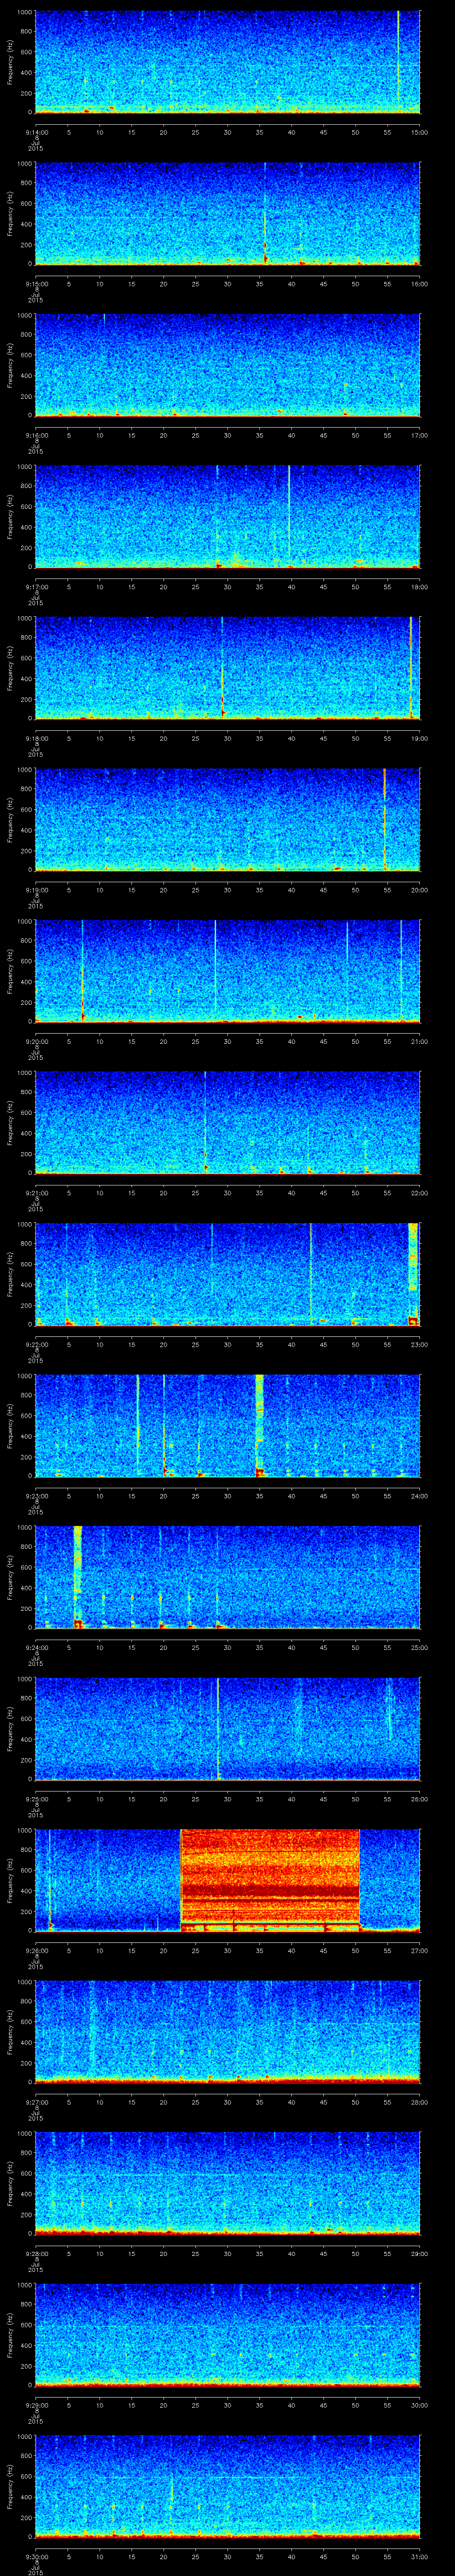
Task: Click the "25:00" end time label
Action: pyautogui.click(x=420, y=1647)
